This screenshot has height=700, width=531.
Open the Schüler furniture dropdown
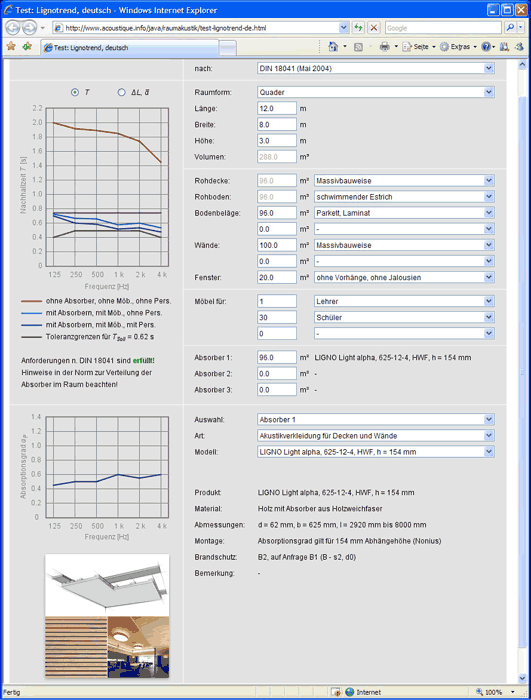[404, 317]
